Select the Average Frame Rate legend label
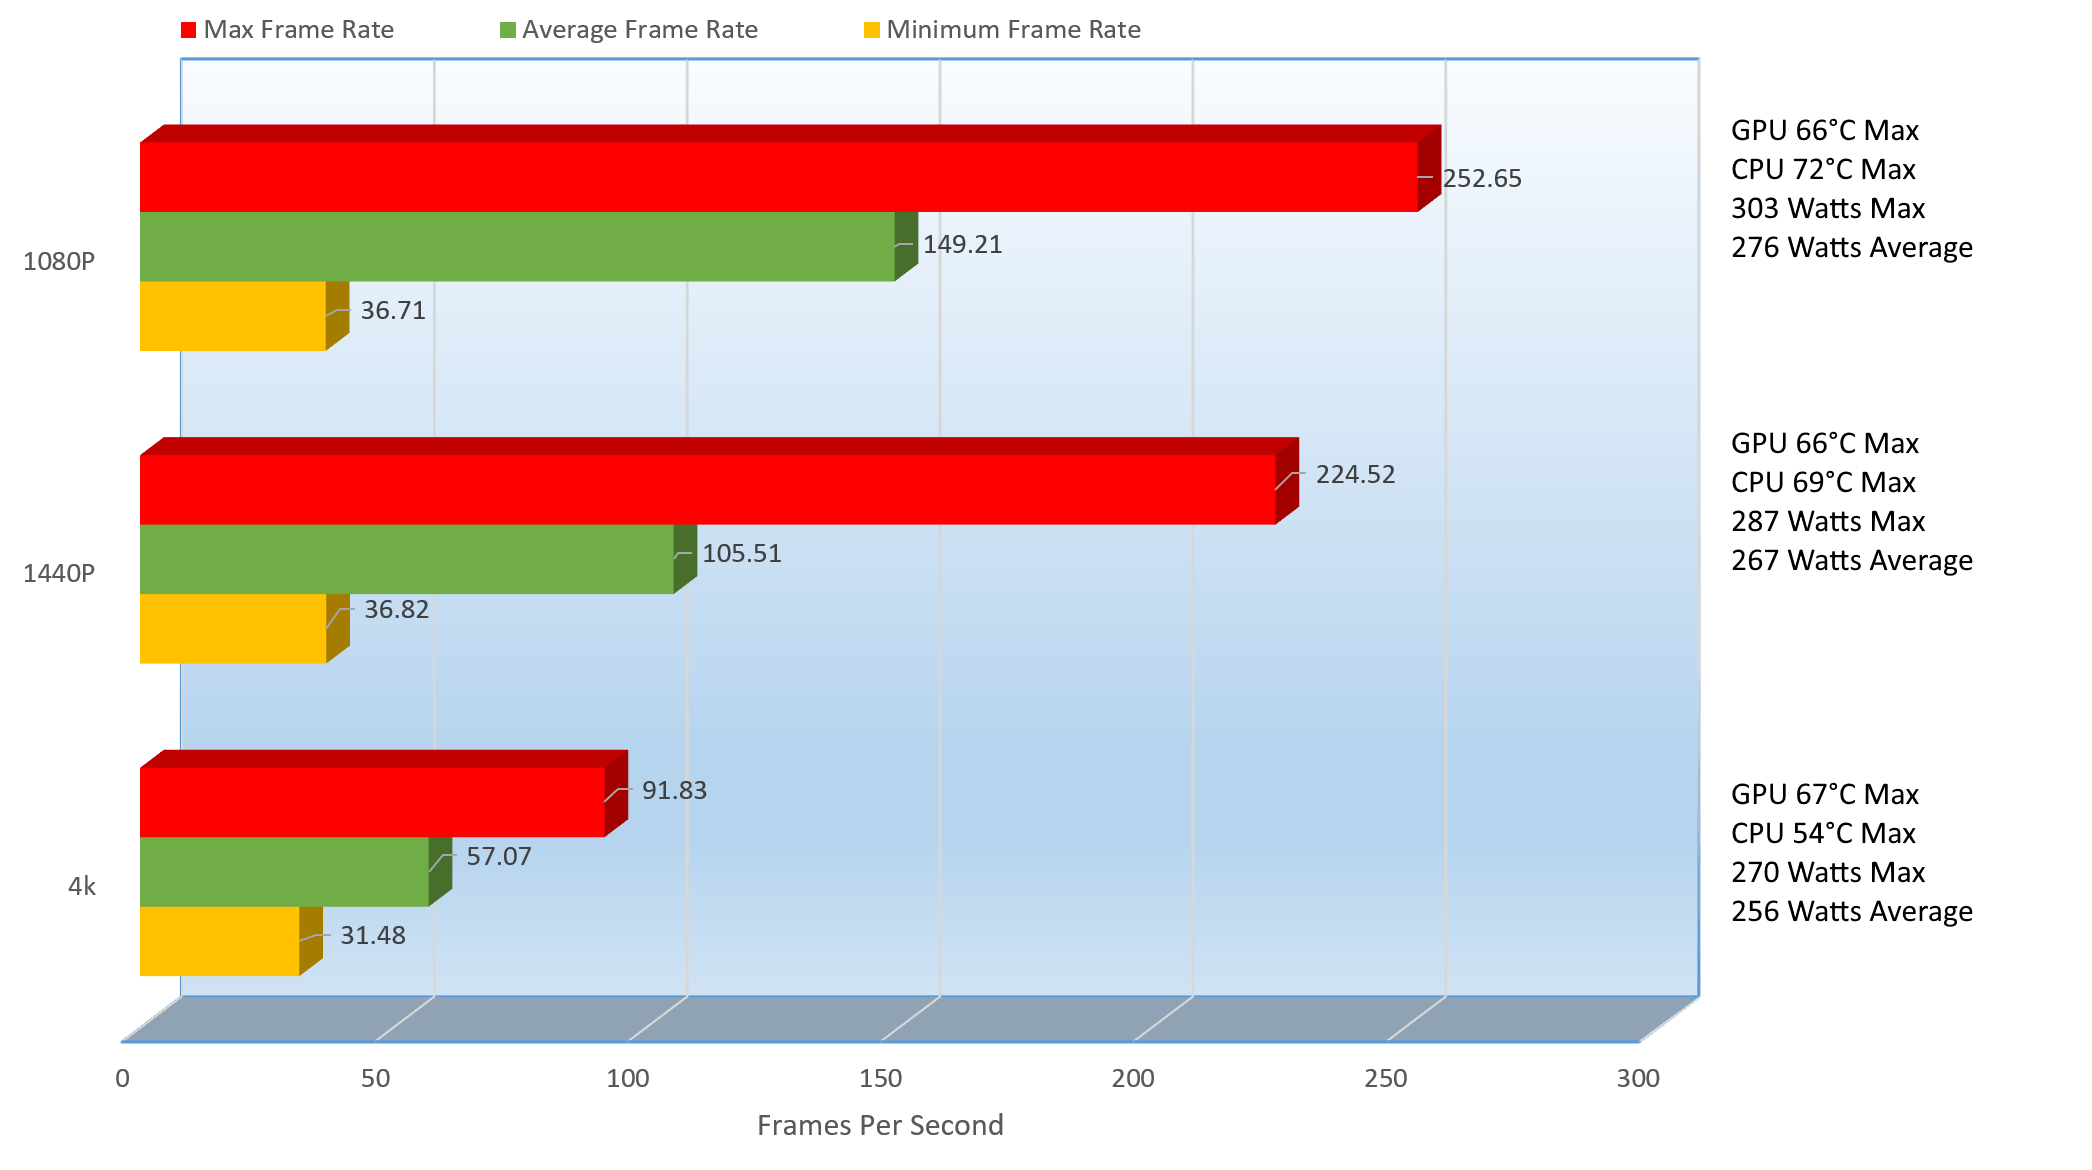 pyautogui.click(x=639, y=30)
